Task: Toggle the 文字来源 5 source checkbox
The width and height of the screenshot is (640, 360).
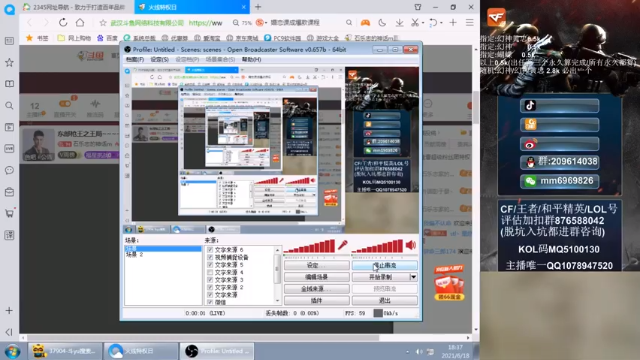Action: click(x=210, y=264)
